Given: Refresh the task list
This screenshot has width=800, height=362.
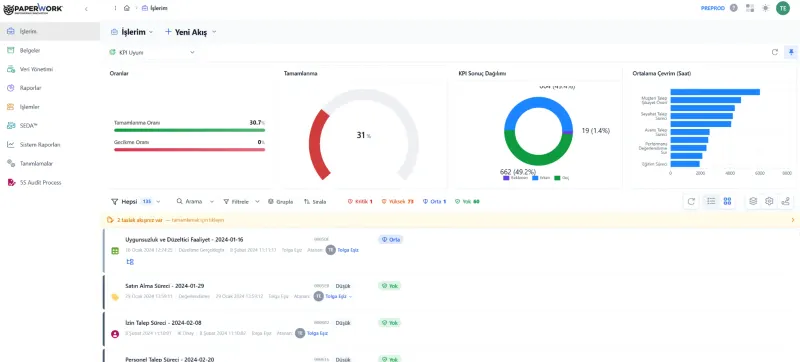Looking at the screenshot, I should pyautogui.click(x=691, y=201).
